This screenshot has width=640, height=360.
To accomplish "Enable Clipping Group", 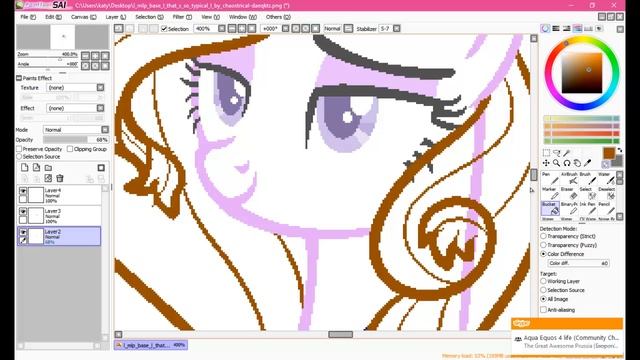I will point(70,149).
